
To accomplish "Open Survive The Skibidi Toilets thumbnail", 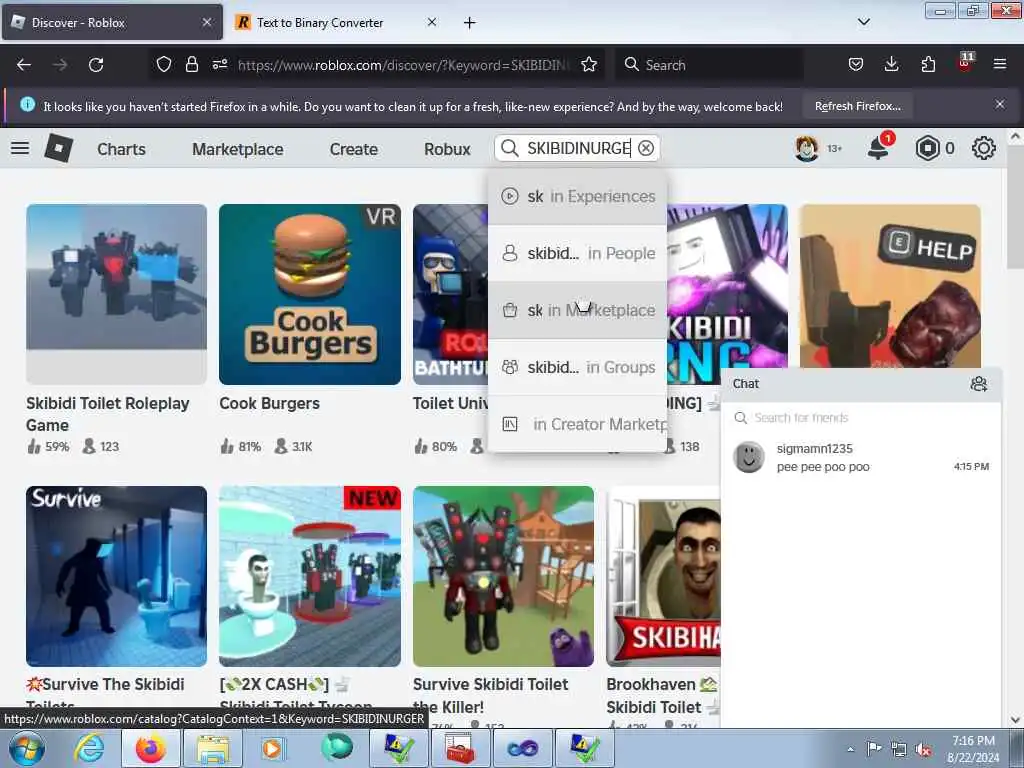I will coord(116,576).
